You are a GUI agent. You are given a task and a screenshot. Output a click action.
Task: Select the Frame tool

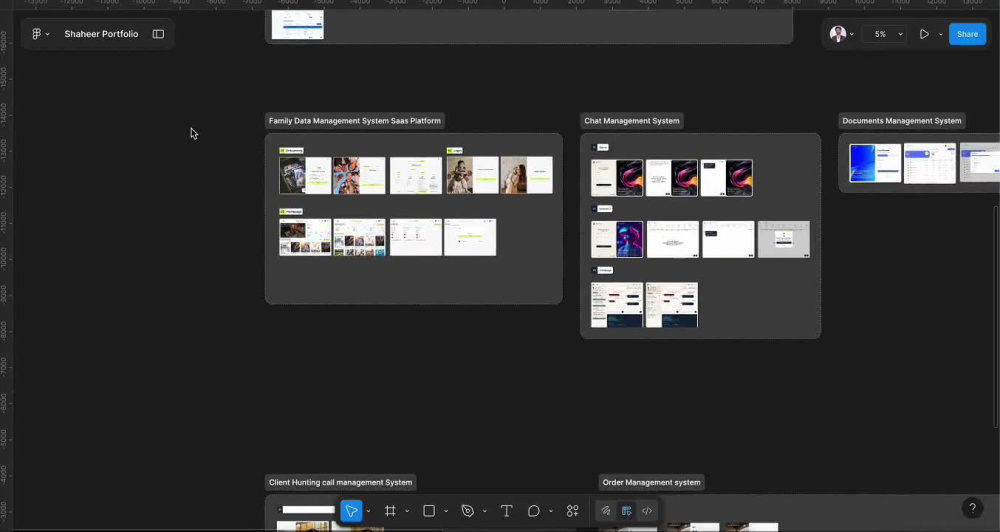pos(390,510)
